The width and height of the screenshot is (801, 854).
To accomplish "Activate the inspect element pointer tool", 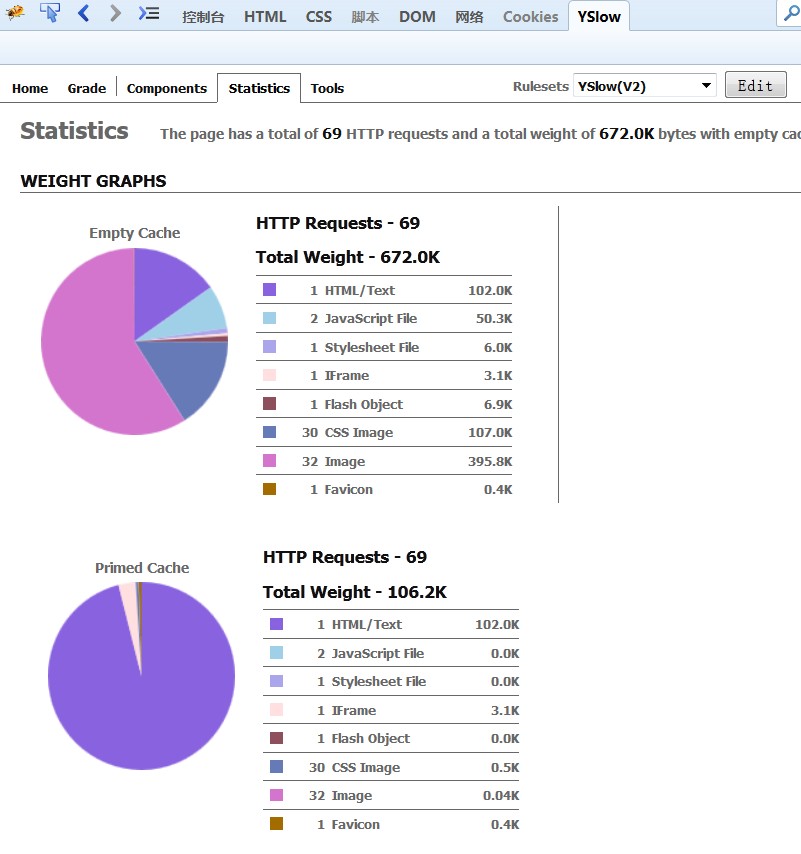I will point(49,14).
